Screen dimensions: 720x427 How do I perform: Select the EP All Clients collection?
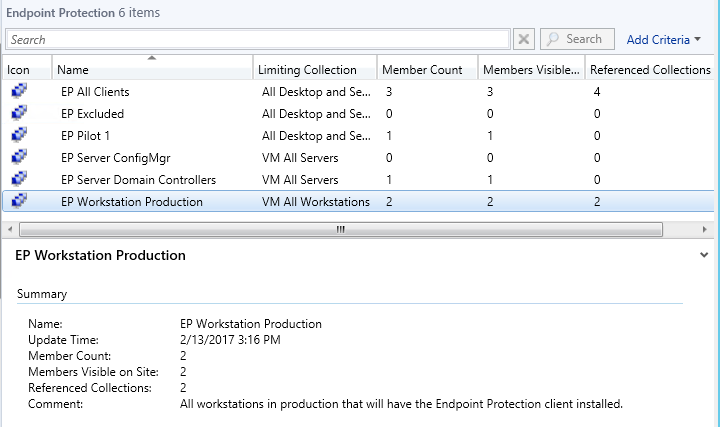point(95,92)
